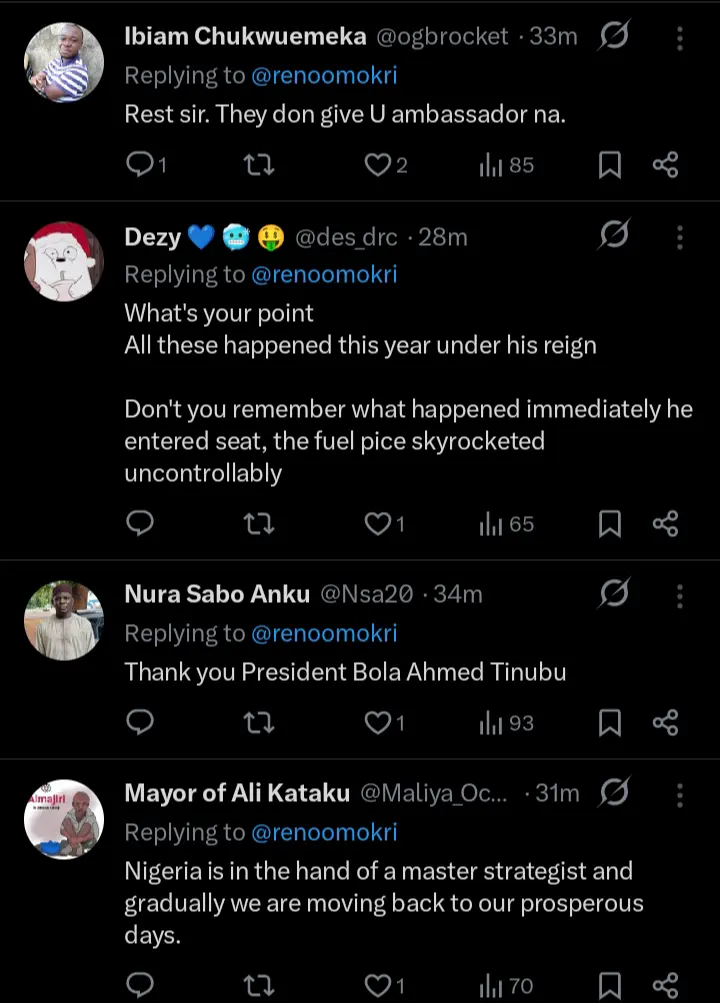Open Mayor of Ali Kataku's profile name
Screen dimensions: 720x1003
coord(237,793)
